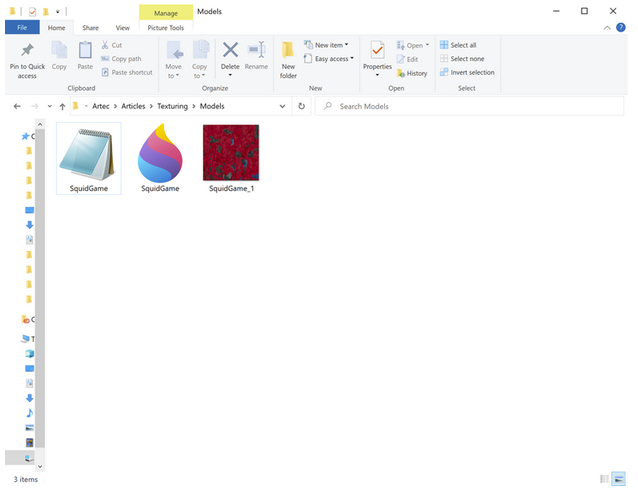The height and width of the screenshot is (492, 638).
Task: Create a New folder
Action: 288,60
